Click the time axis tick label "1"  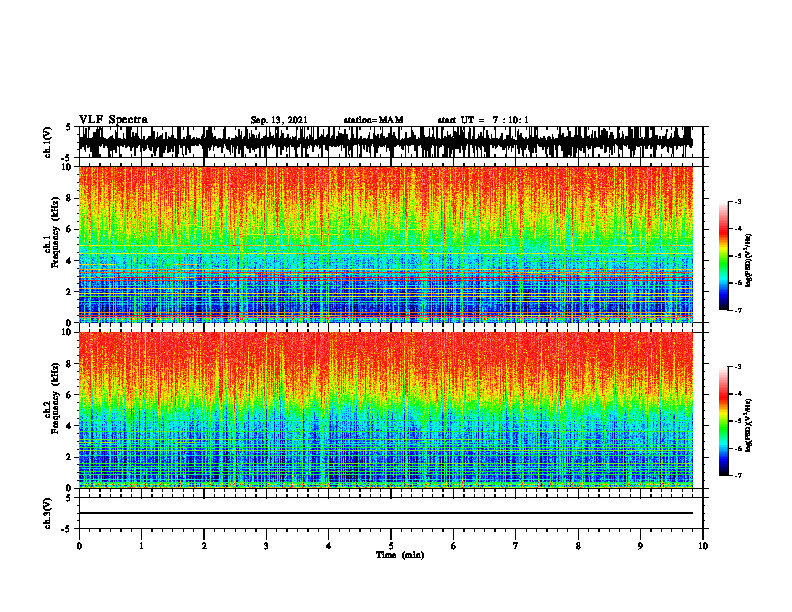pos(141,546)
